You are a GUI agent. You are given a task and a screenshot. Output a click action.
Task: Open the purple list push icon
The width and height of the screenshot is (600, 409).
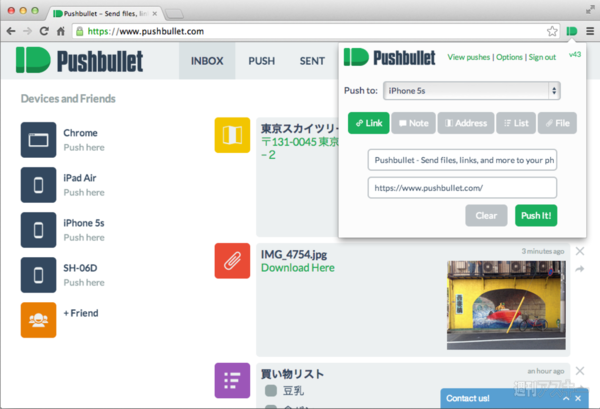[232, 380]
